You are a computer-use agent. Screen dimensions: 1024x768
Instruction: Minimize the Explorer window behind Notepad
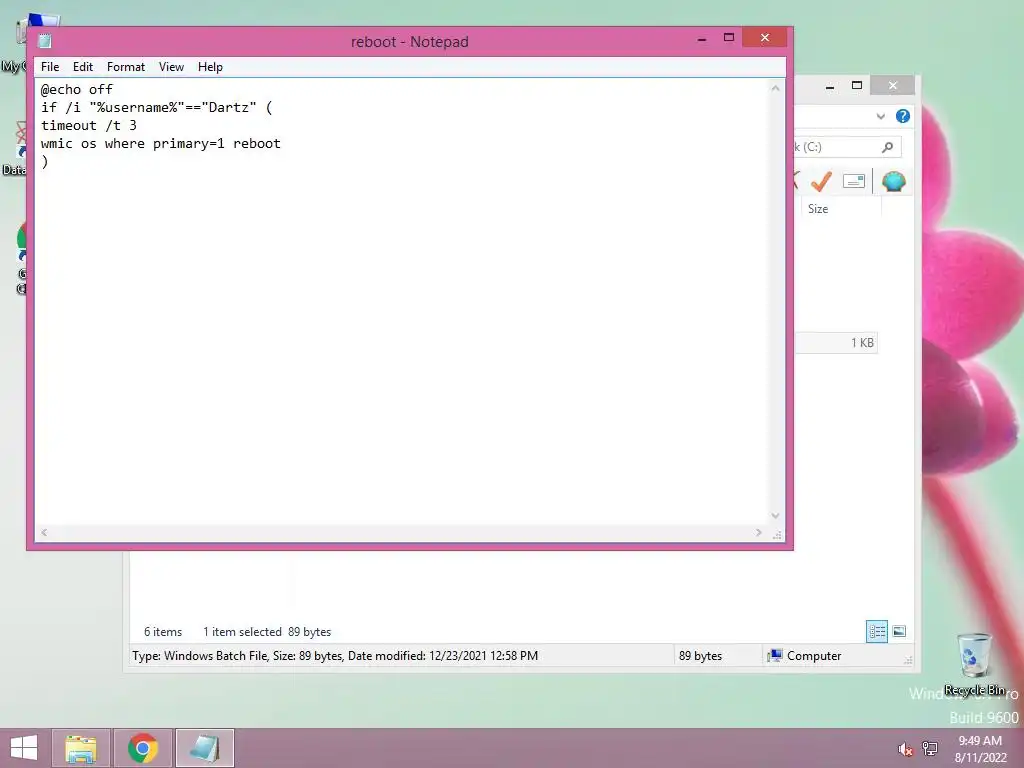830,86
